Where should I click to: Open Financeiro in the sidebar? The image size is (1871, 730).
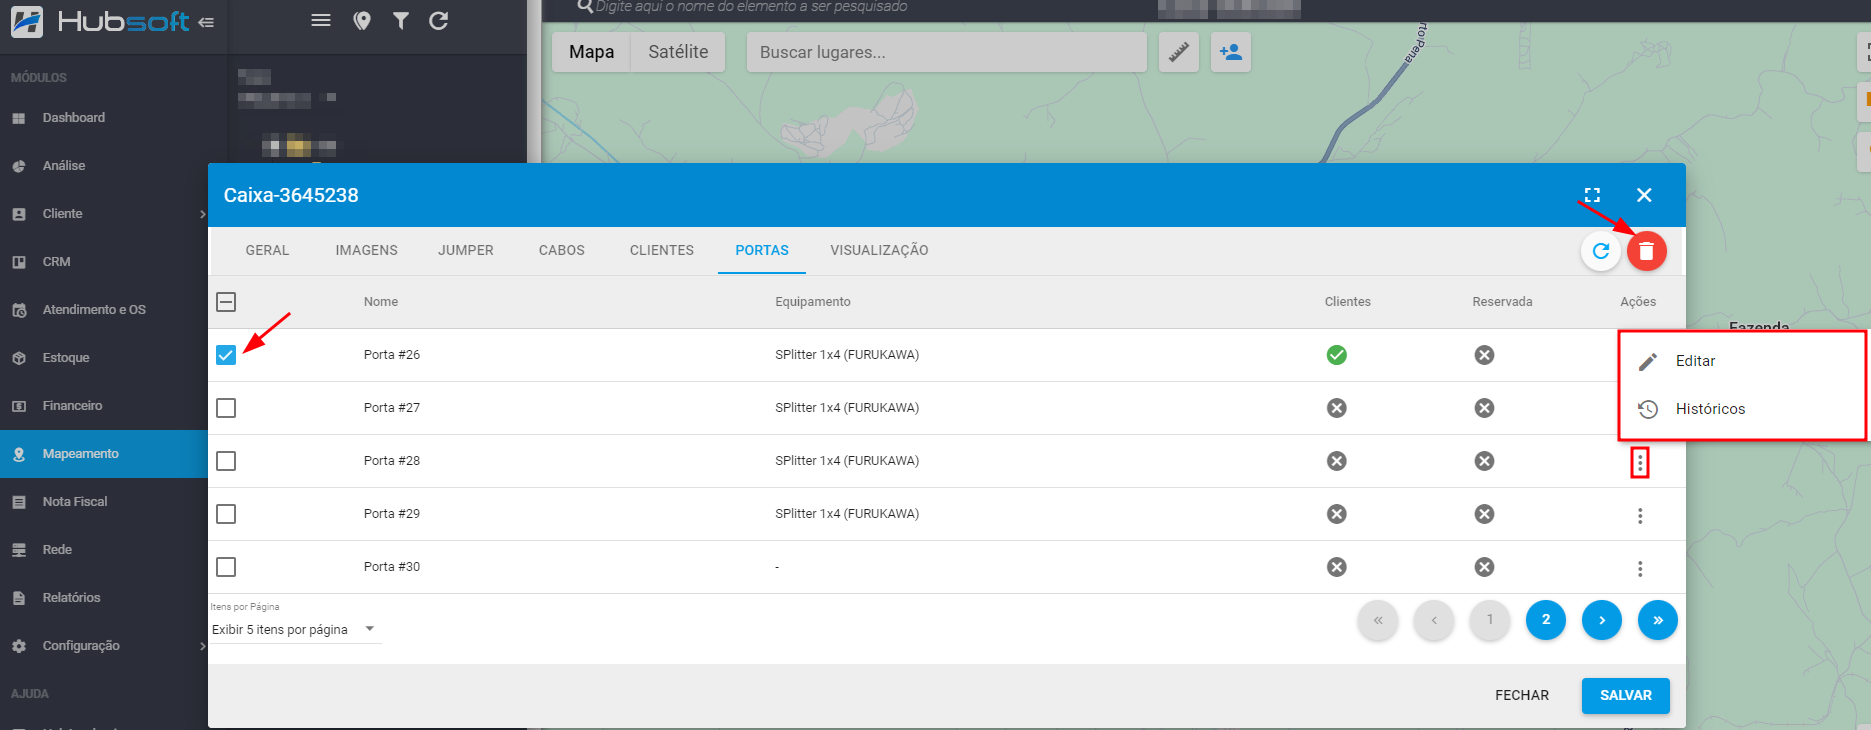click(104, 406)
